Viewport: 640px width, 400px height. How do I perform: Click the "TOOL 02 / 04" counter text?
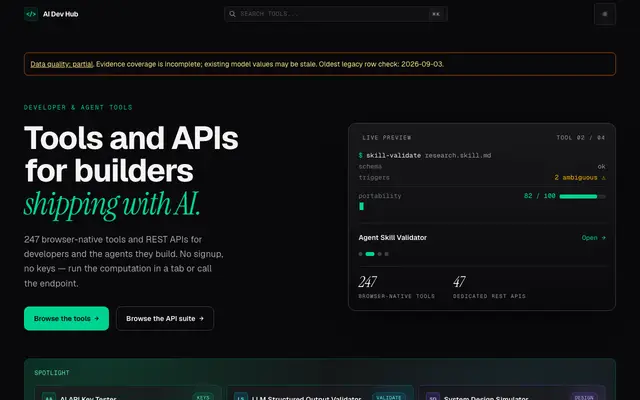click(580, 138)
